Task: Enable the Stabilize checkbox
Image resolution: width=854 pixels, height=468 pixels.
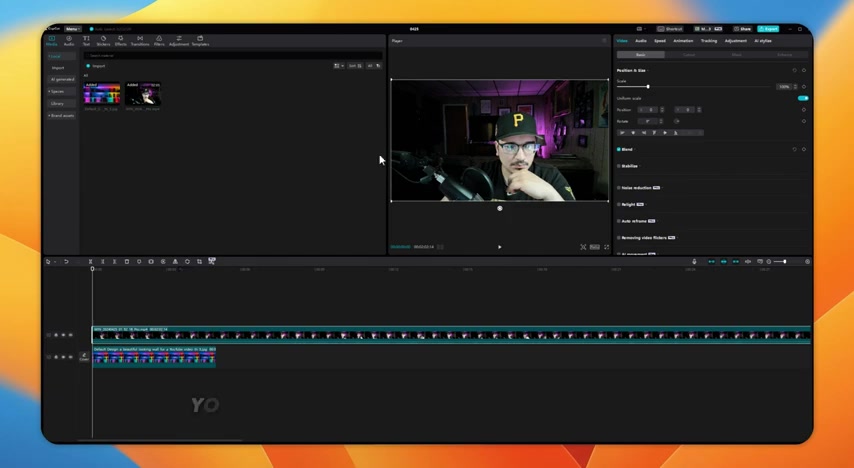Action: coord(619,166)
